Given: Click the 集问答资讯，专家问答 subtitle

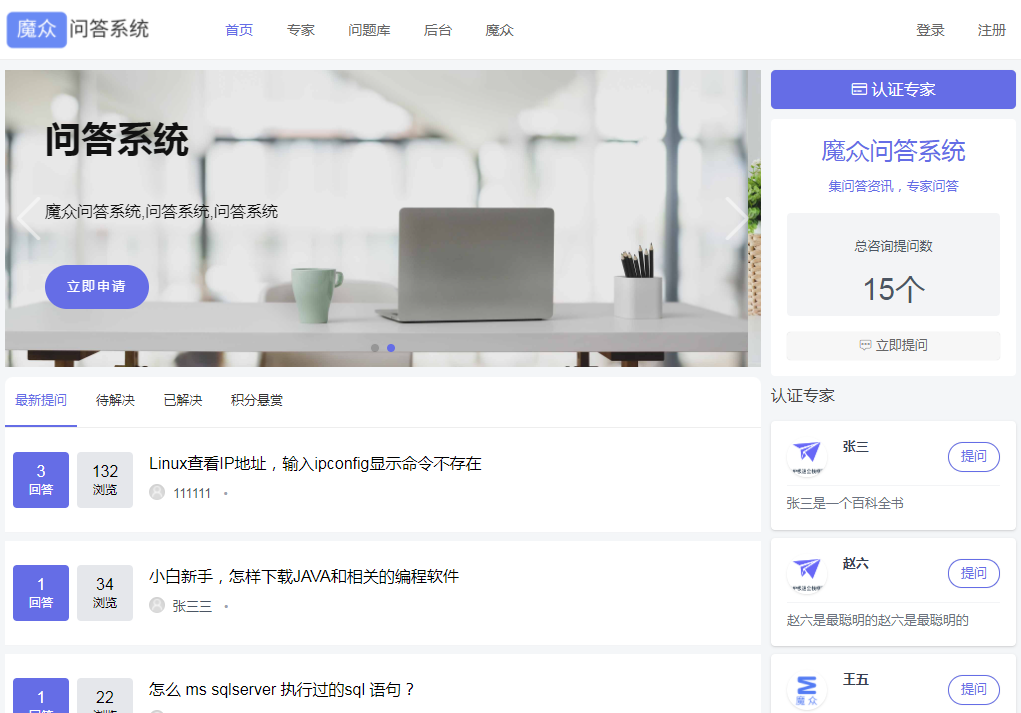Looking at the screenshot, I should [893, 186].
